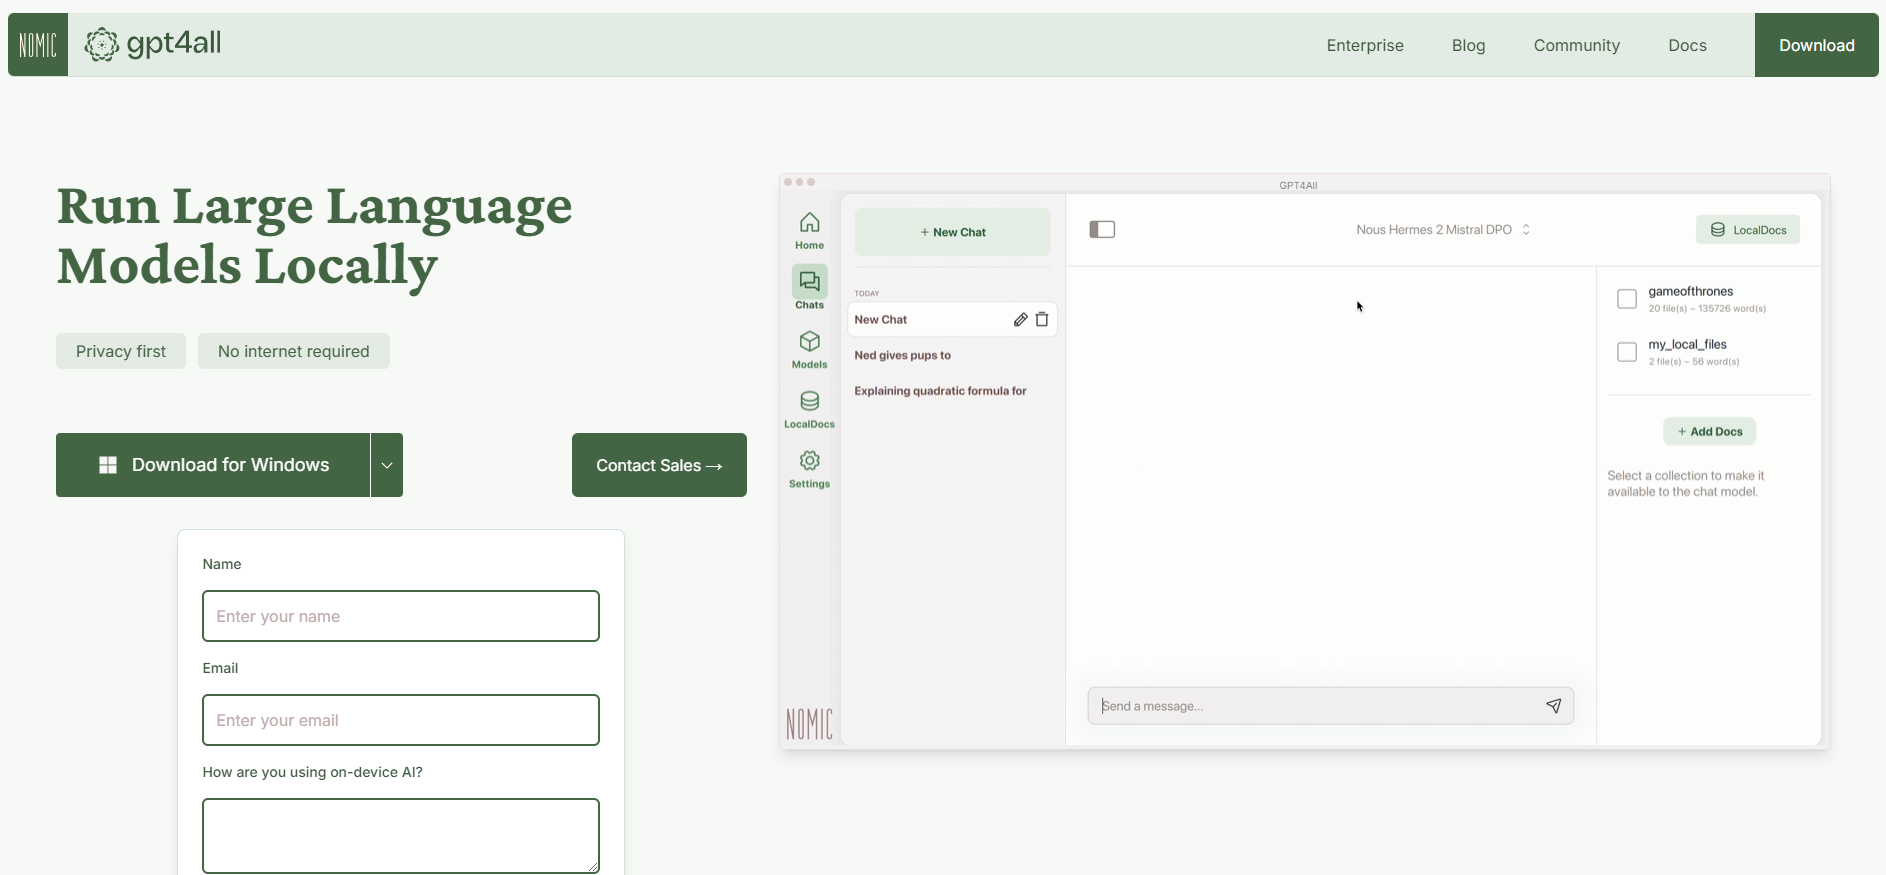Focus the Enter your name field
This screenshot has height=875, width=1886.
point(401,616)
